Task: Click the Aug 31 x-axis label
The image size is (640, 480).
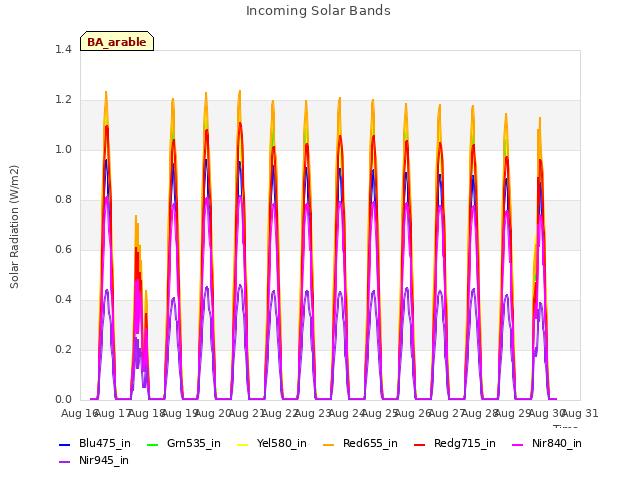Action: 580,414
